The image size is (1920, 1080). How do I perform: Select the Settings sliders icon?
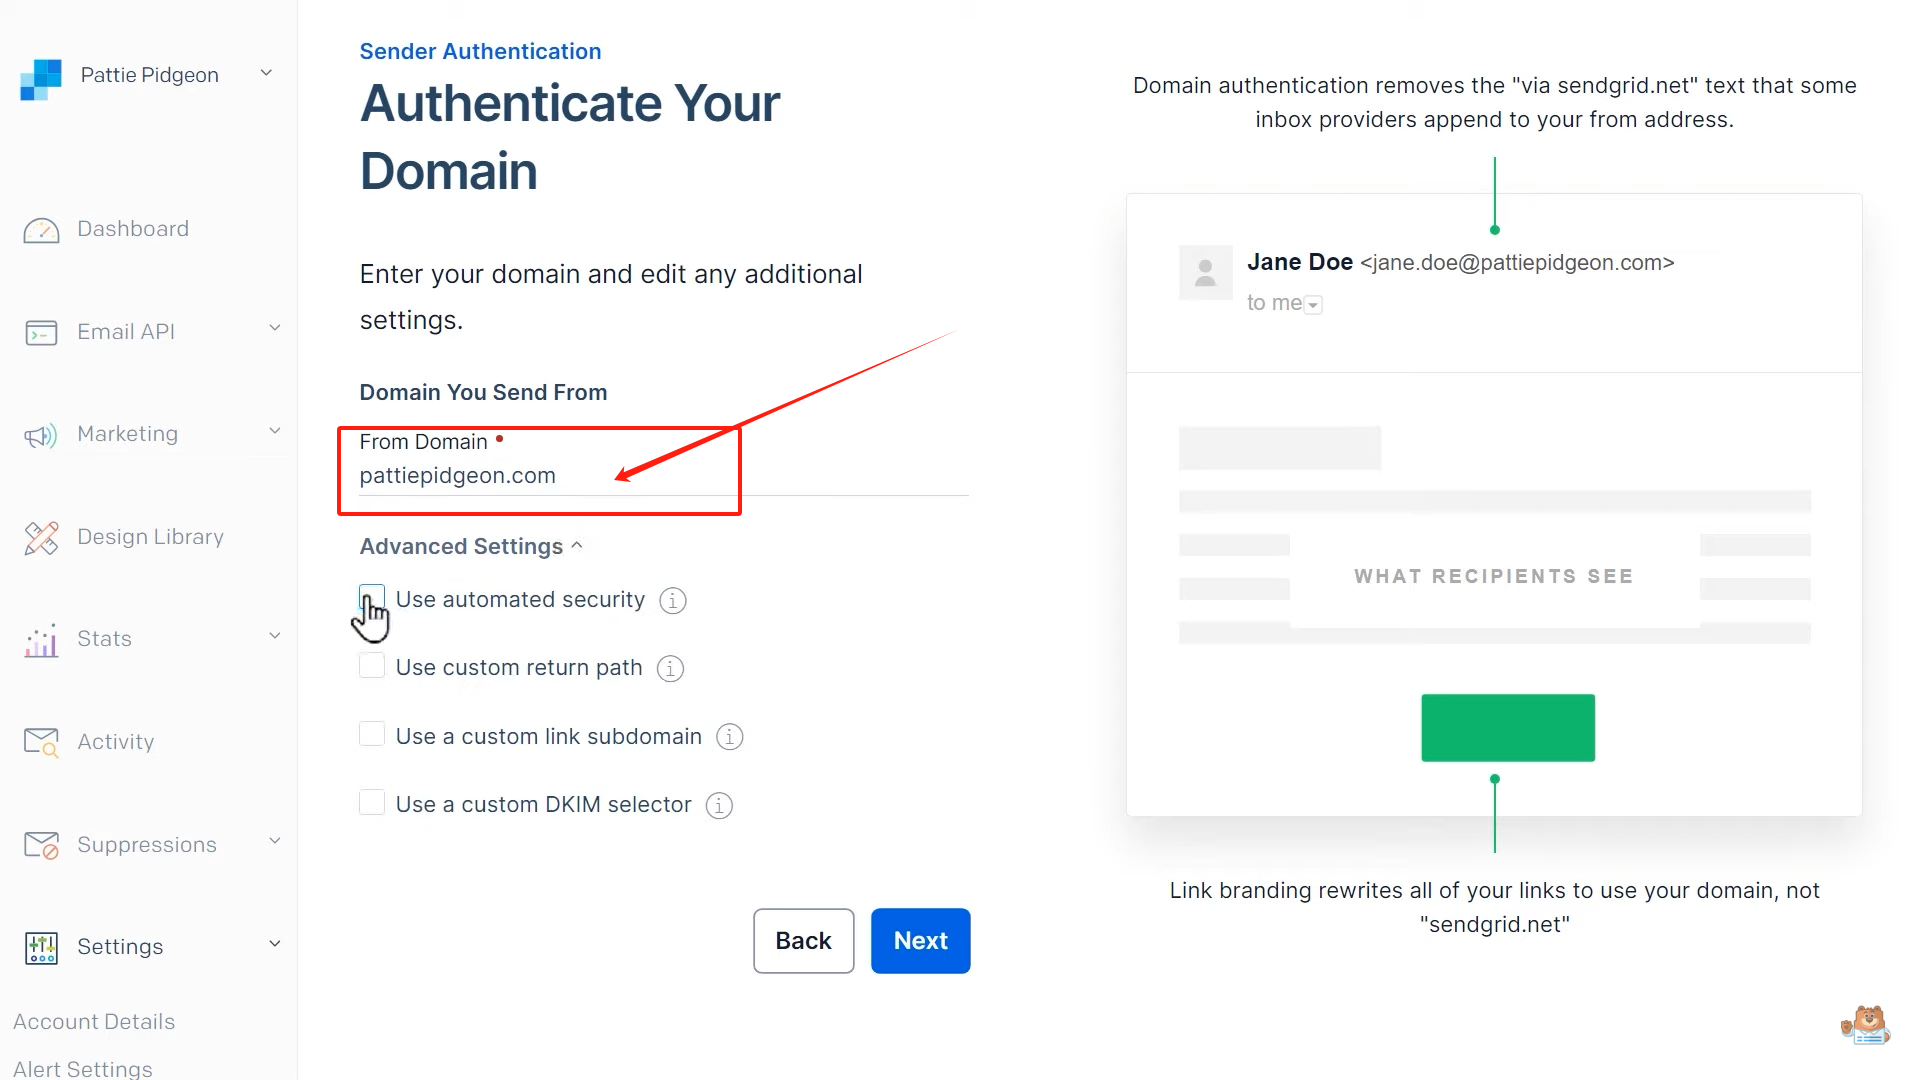tap(41, 947)
